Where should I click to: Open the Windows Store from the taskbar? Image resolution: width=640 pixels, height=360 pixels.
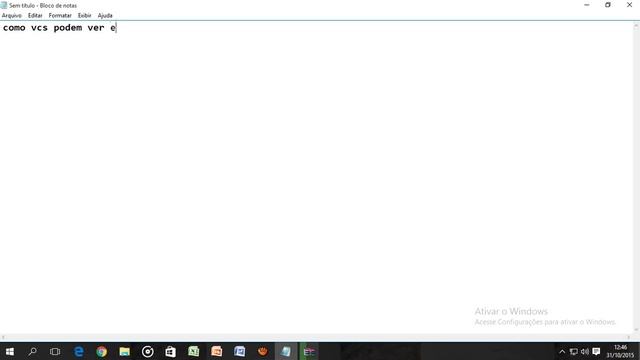(x=171, y=351)
